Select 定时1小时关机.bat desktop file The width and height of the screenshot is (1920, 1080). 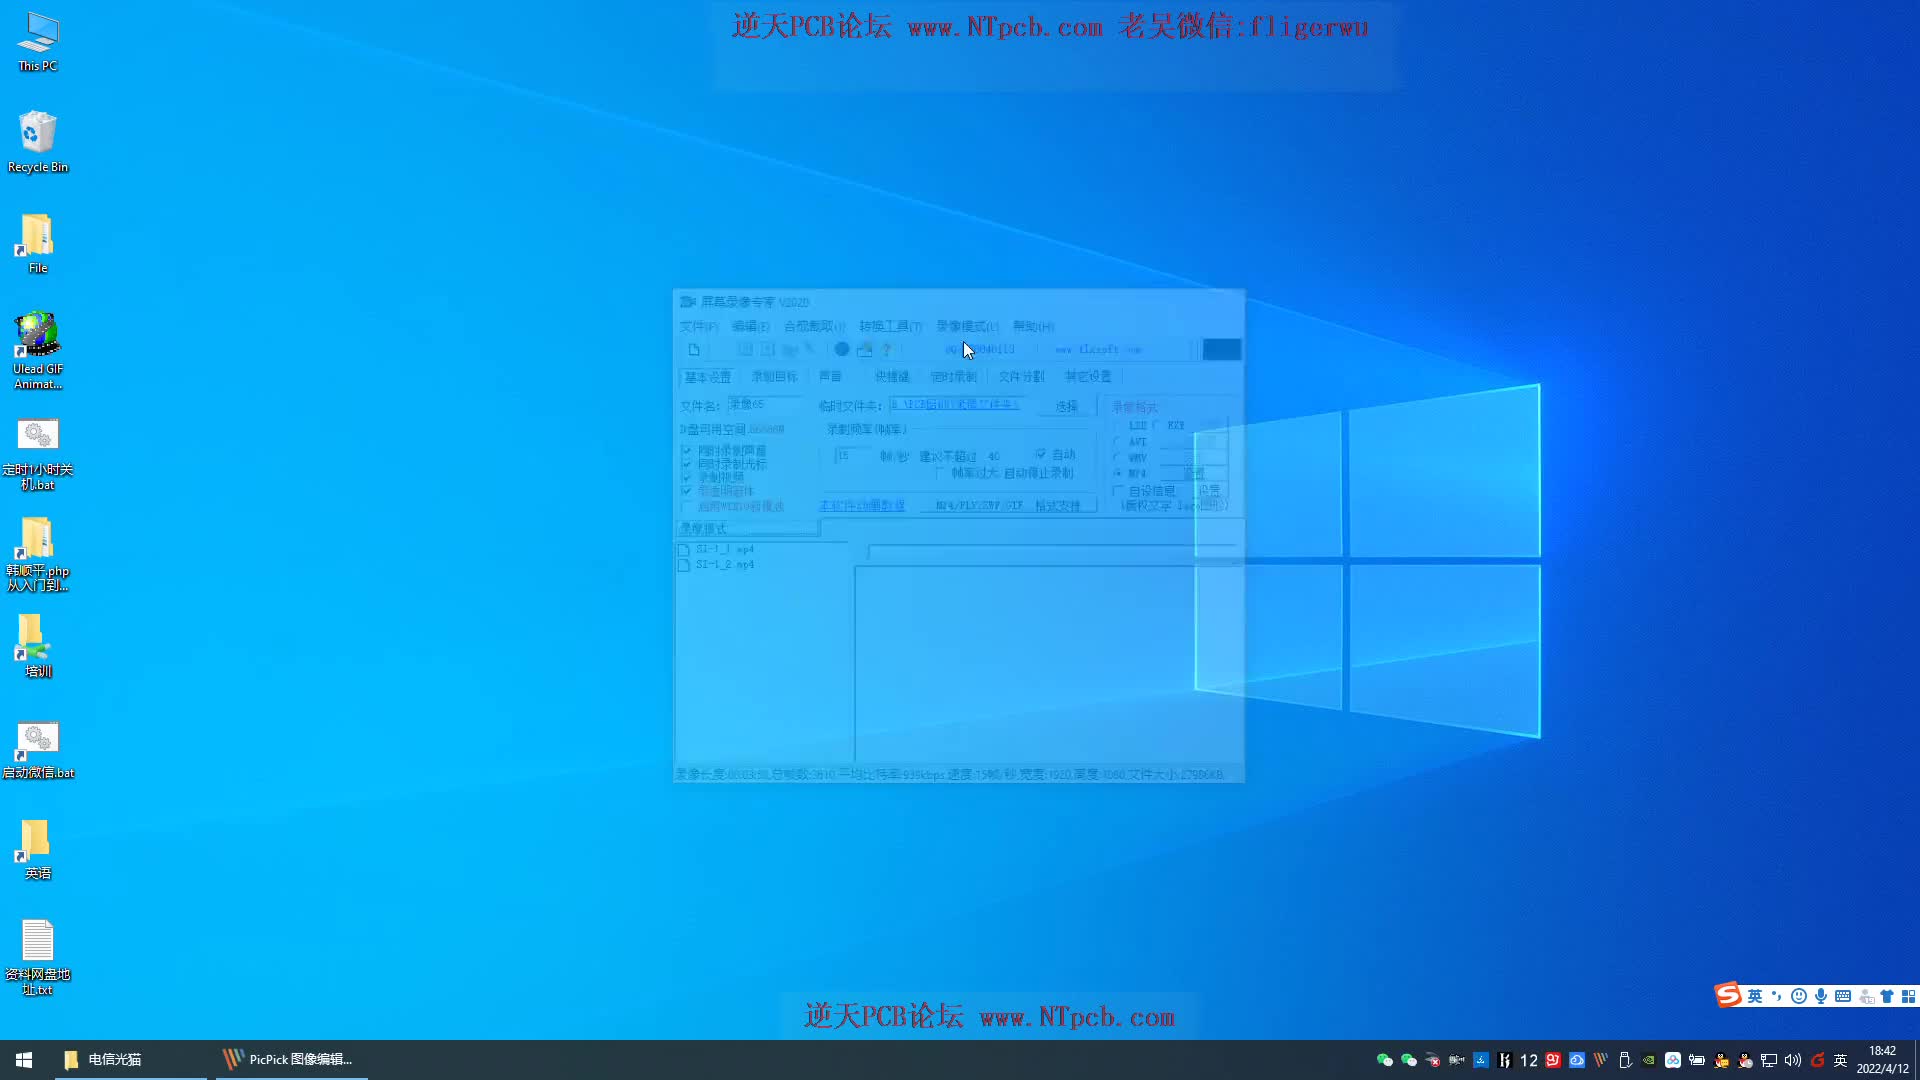(38, 455)
